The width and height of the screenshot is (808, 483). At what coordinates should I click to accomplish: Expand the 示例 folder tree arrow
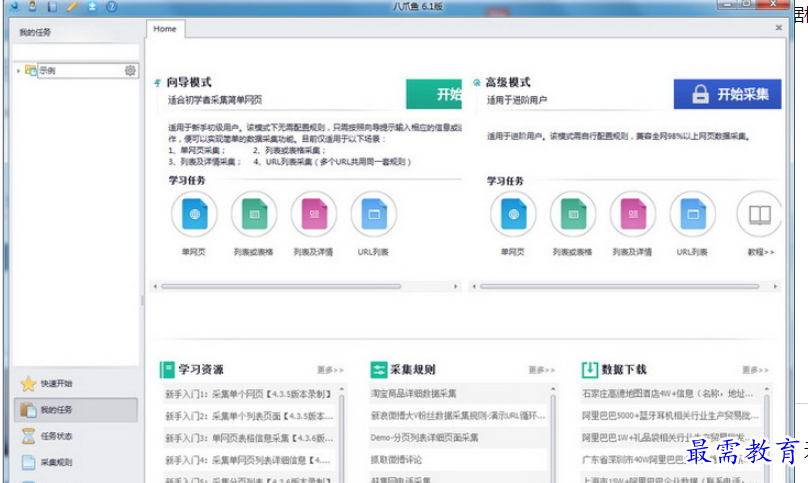tap(19, 71)
